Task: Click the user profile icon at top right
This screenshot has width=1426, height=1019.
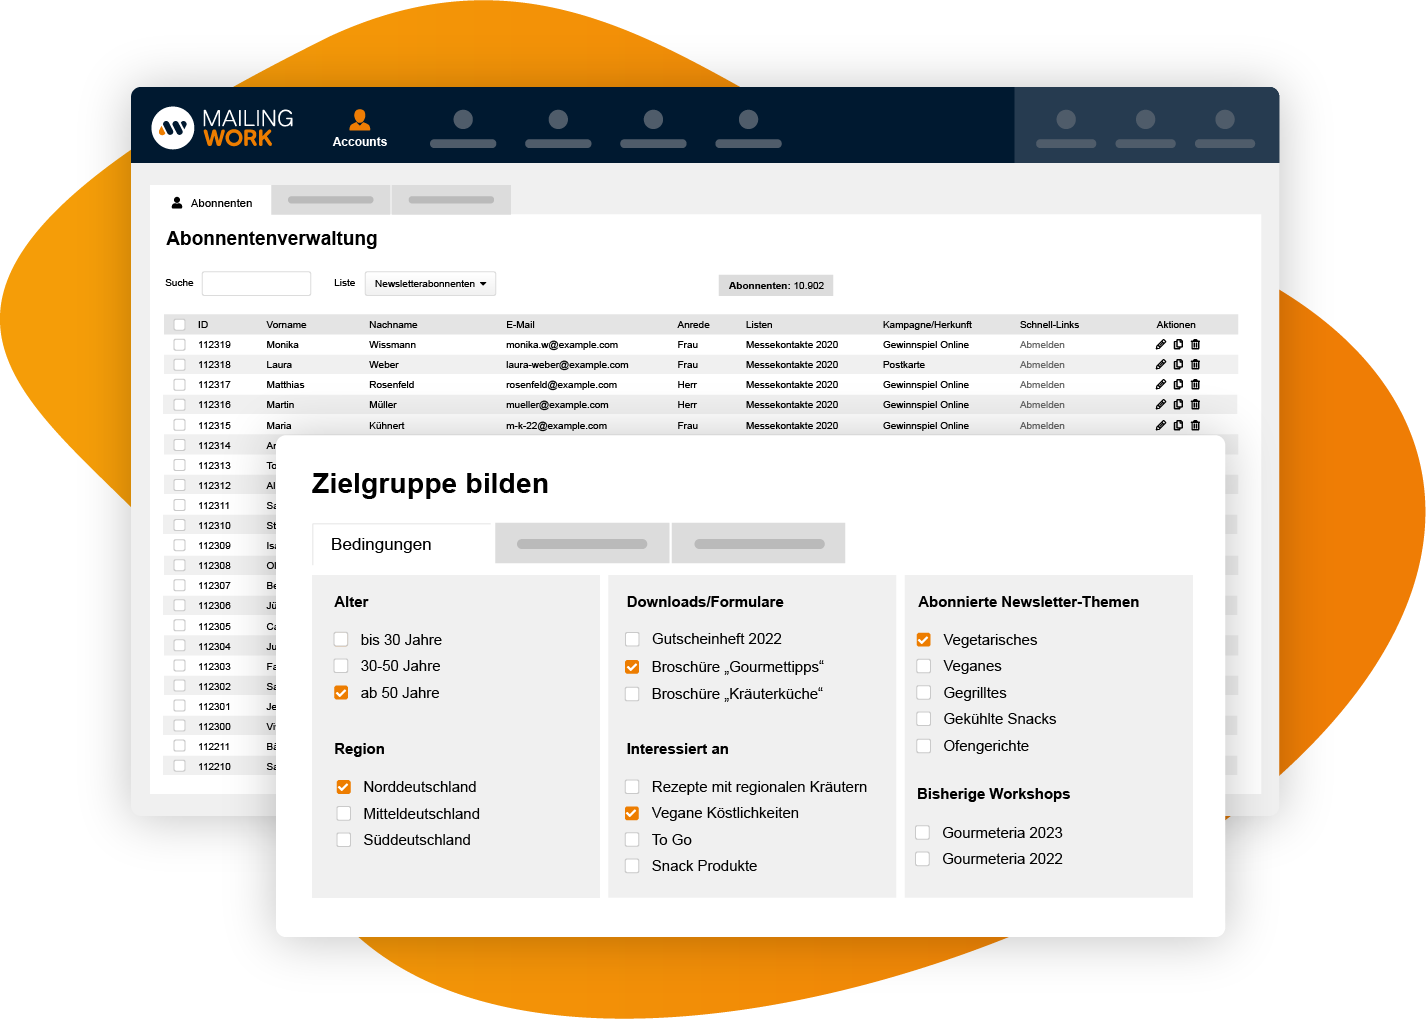Action: pos(1225,120)
